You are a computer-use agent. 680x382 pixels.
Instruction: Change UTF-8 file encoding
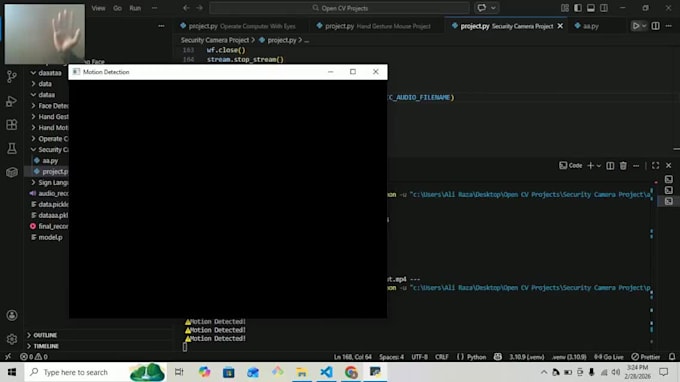coord(419,357)
